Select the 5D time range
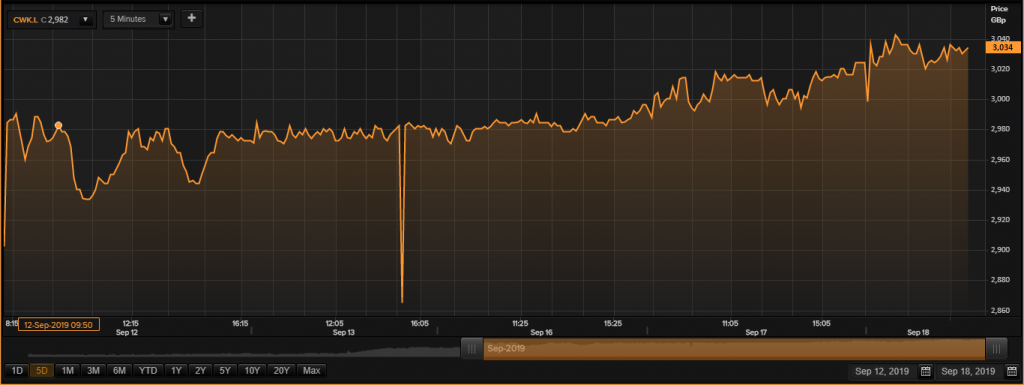The width and height of the screenshot is (1024, 385). 42,371
